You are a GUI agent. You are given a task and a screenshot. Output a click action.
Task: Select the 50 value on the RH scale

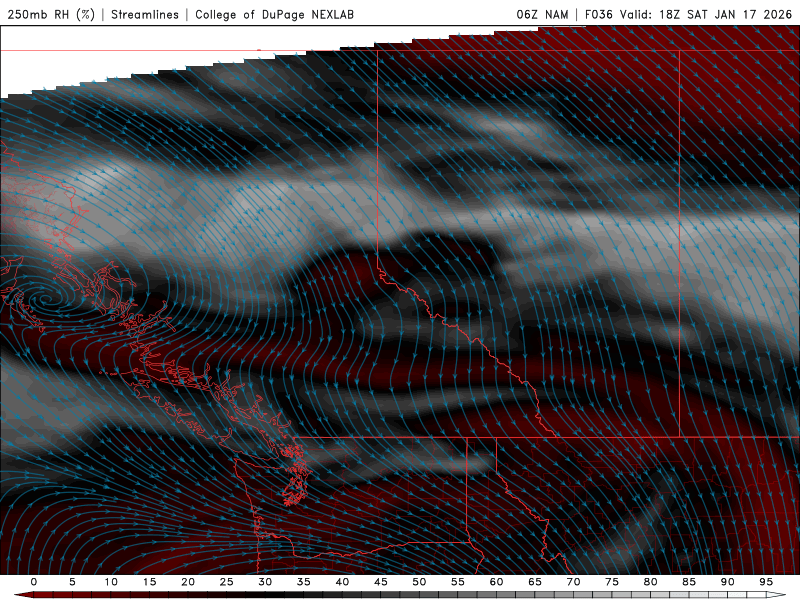tap(419, 582)
